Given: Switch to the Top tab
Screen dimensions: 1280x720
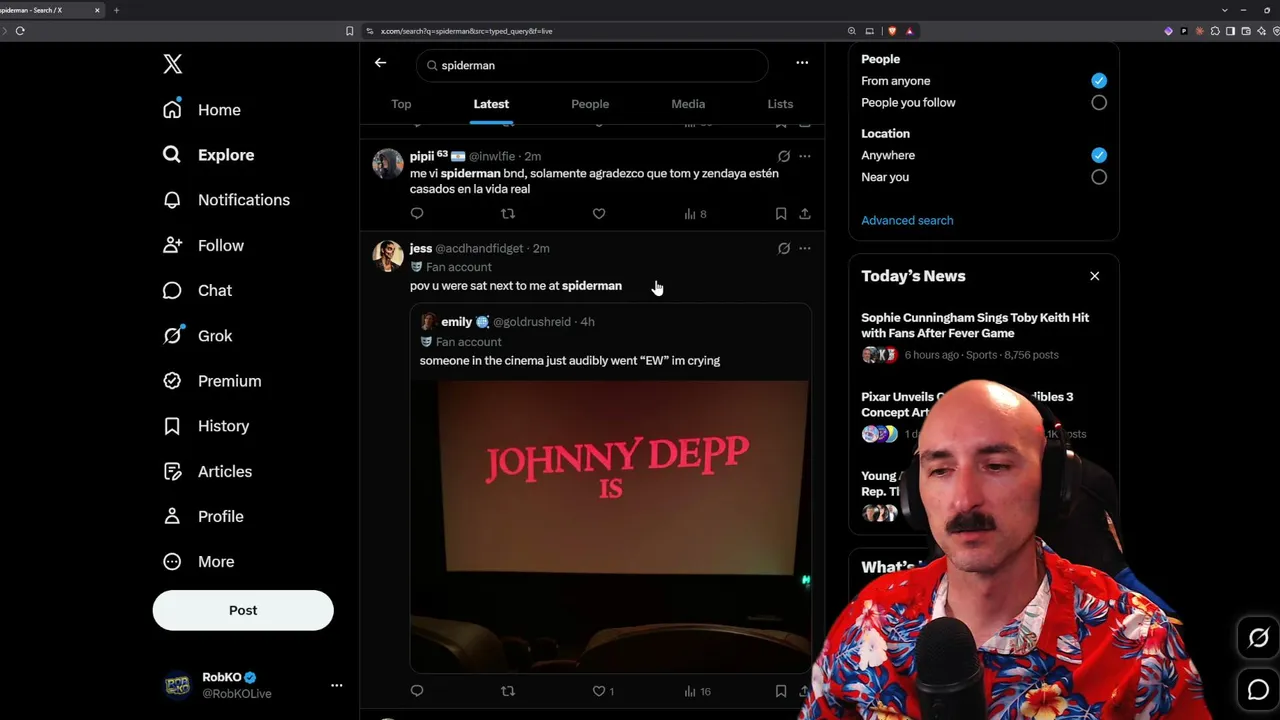Looking at the screenshot, I should [401, 104].
